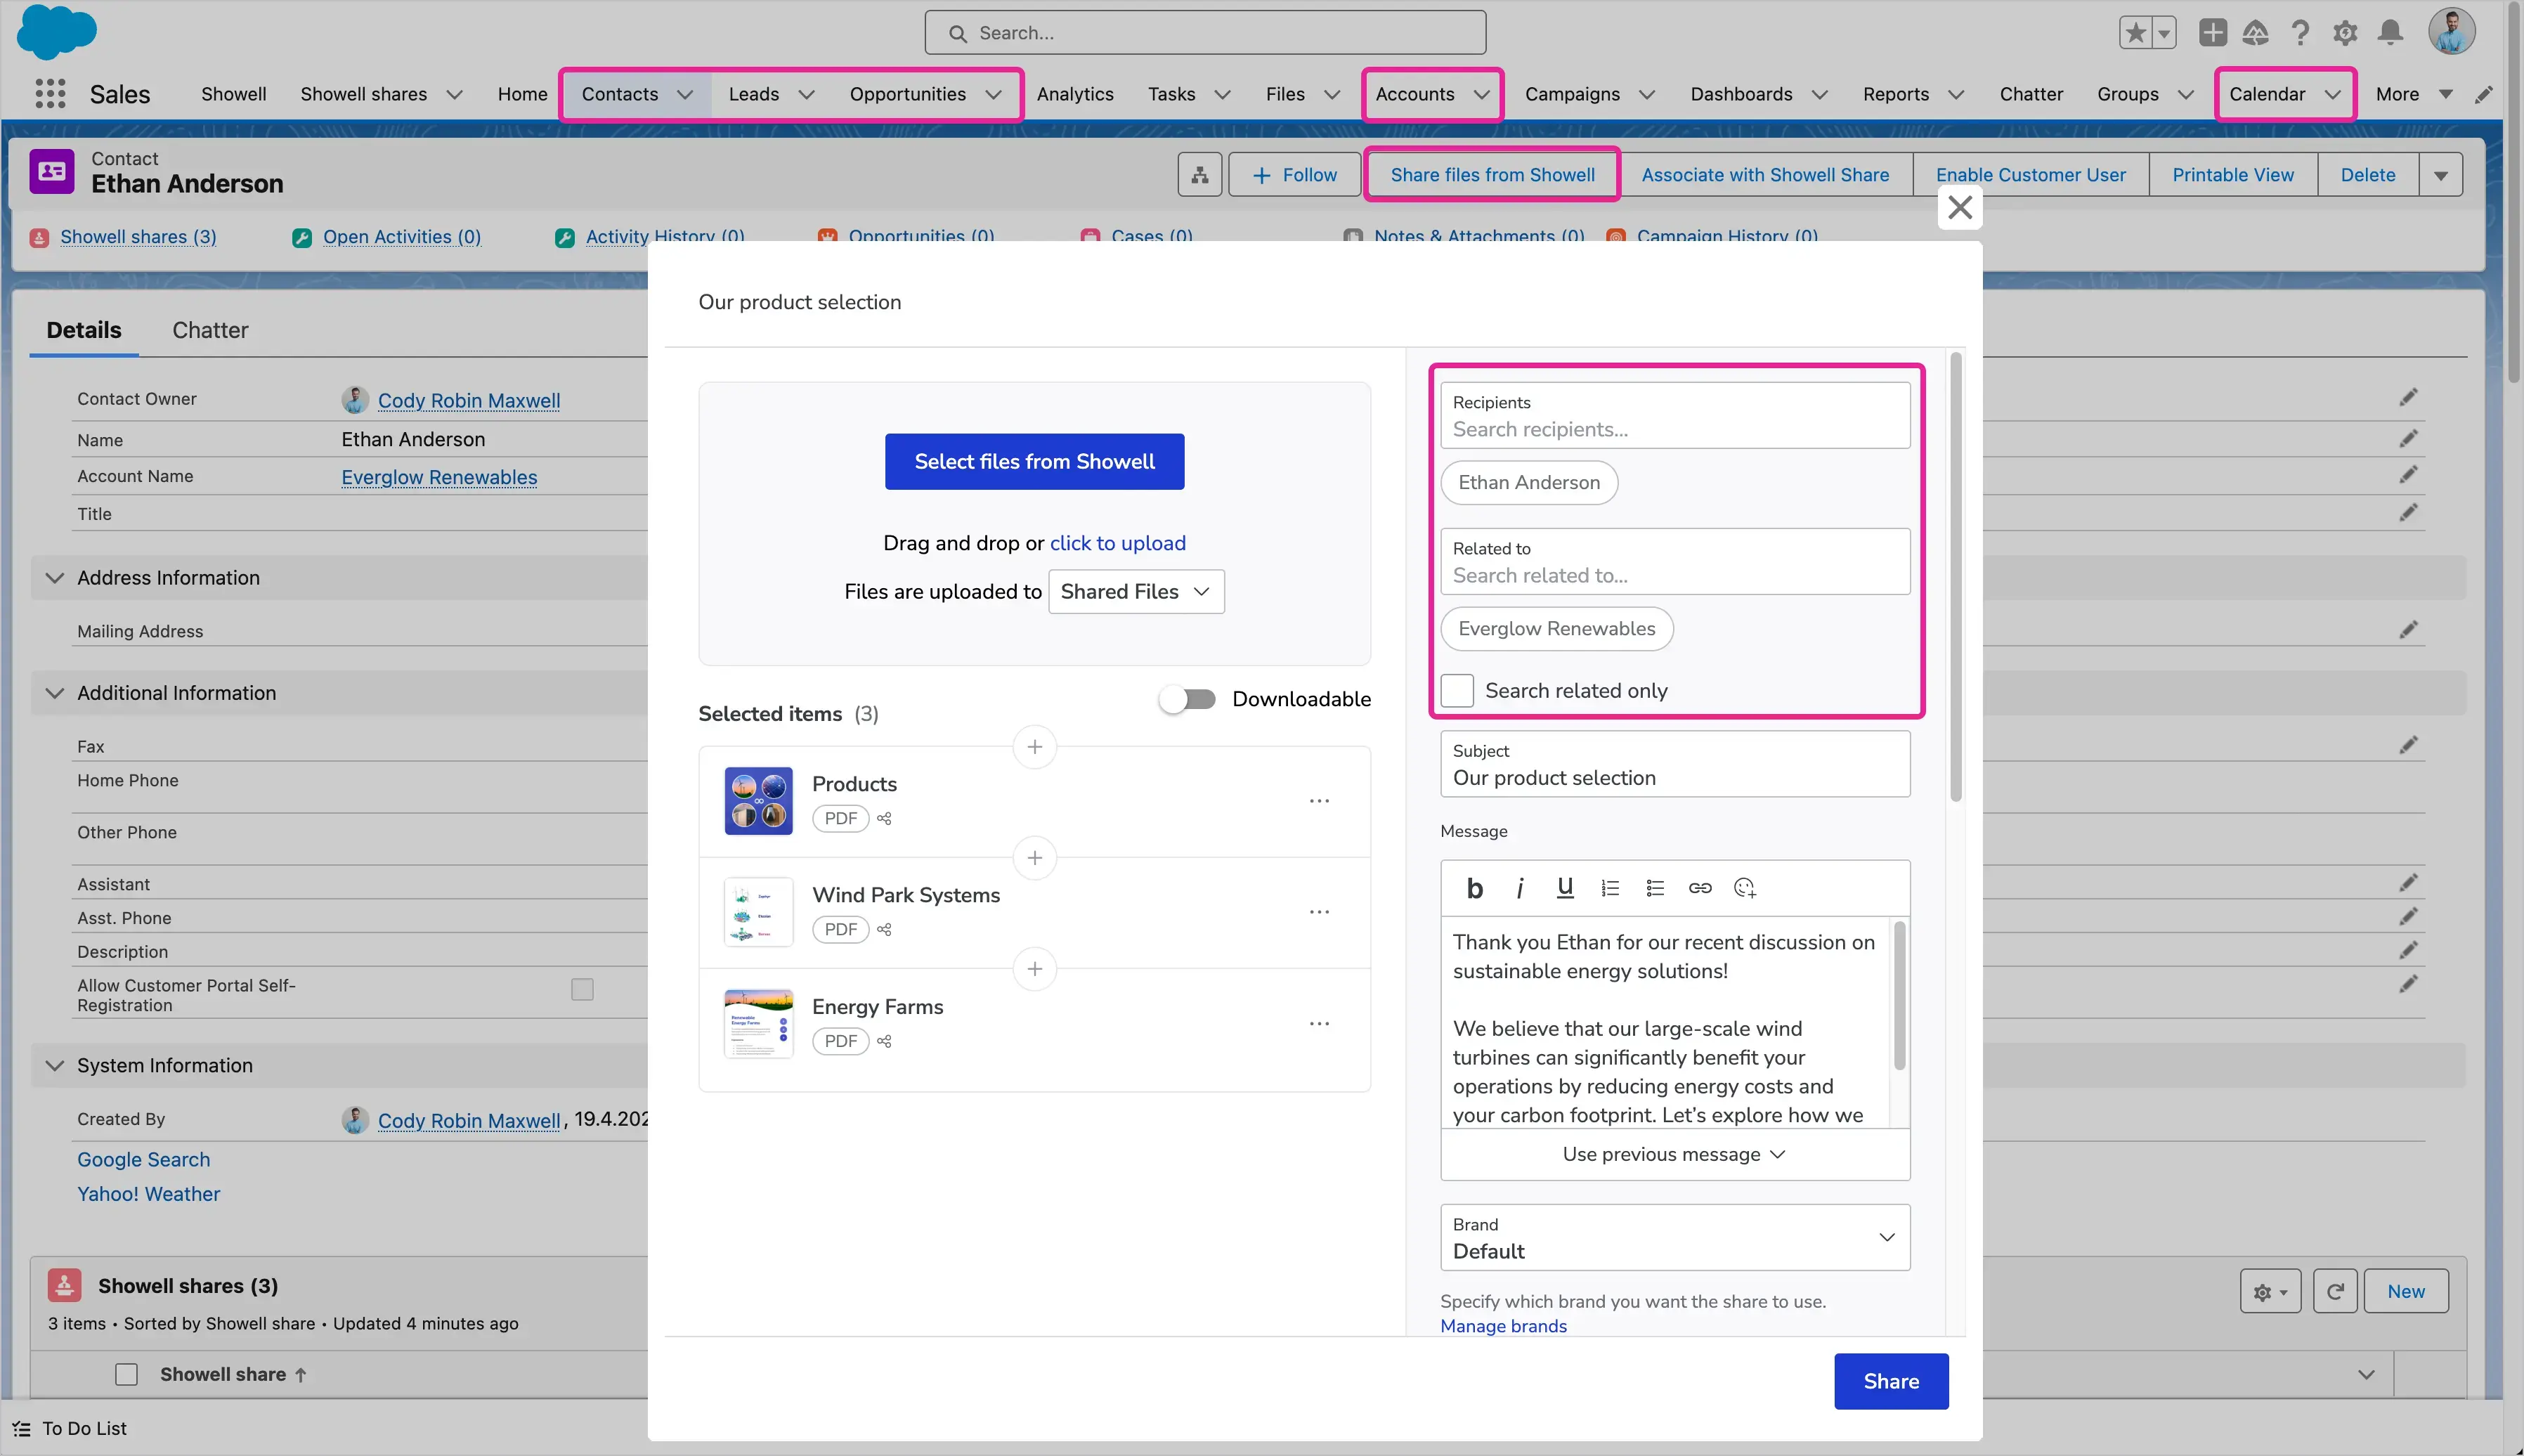Insert an emoji in the message
The width and height of the screenshot is (2524, 1456).
tap(1745, 888)
